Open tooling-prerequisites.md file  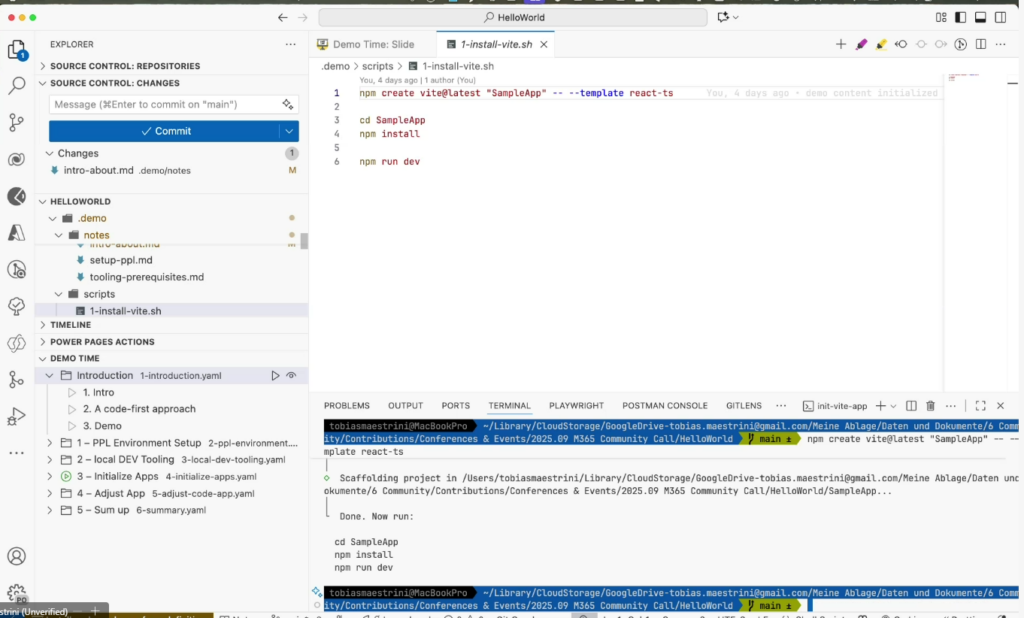(146, 277)
